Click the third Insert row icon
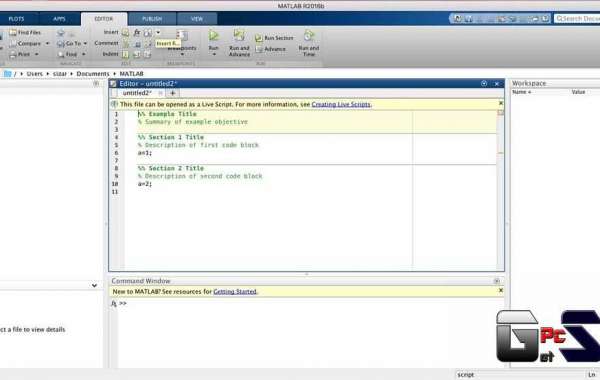The height and width of the screenshot is (380, 600). [x=148, y=33]
